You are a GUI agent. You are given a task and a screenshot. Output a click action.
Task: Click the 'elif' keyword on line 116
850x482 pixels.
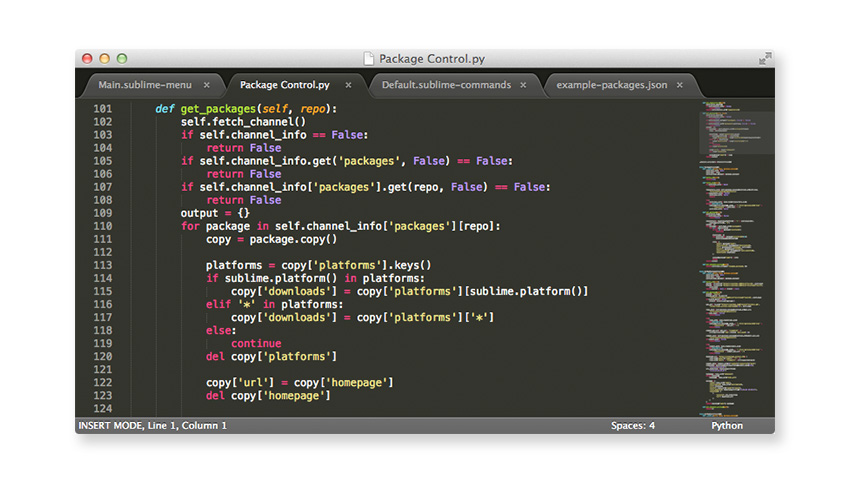tap(218, 304)
